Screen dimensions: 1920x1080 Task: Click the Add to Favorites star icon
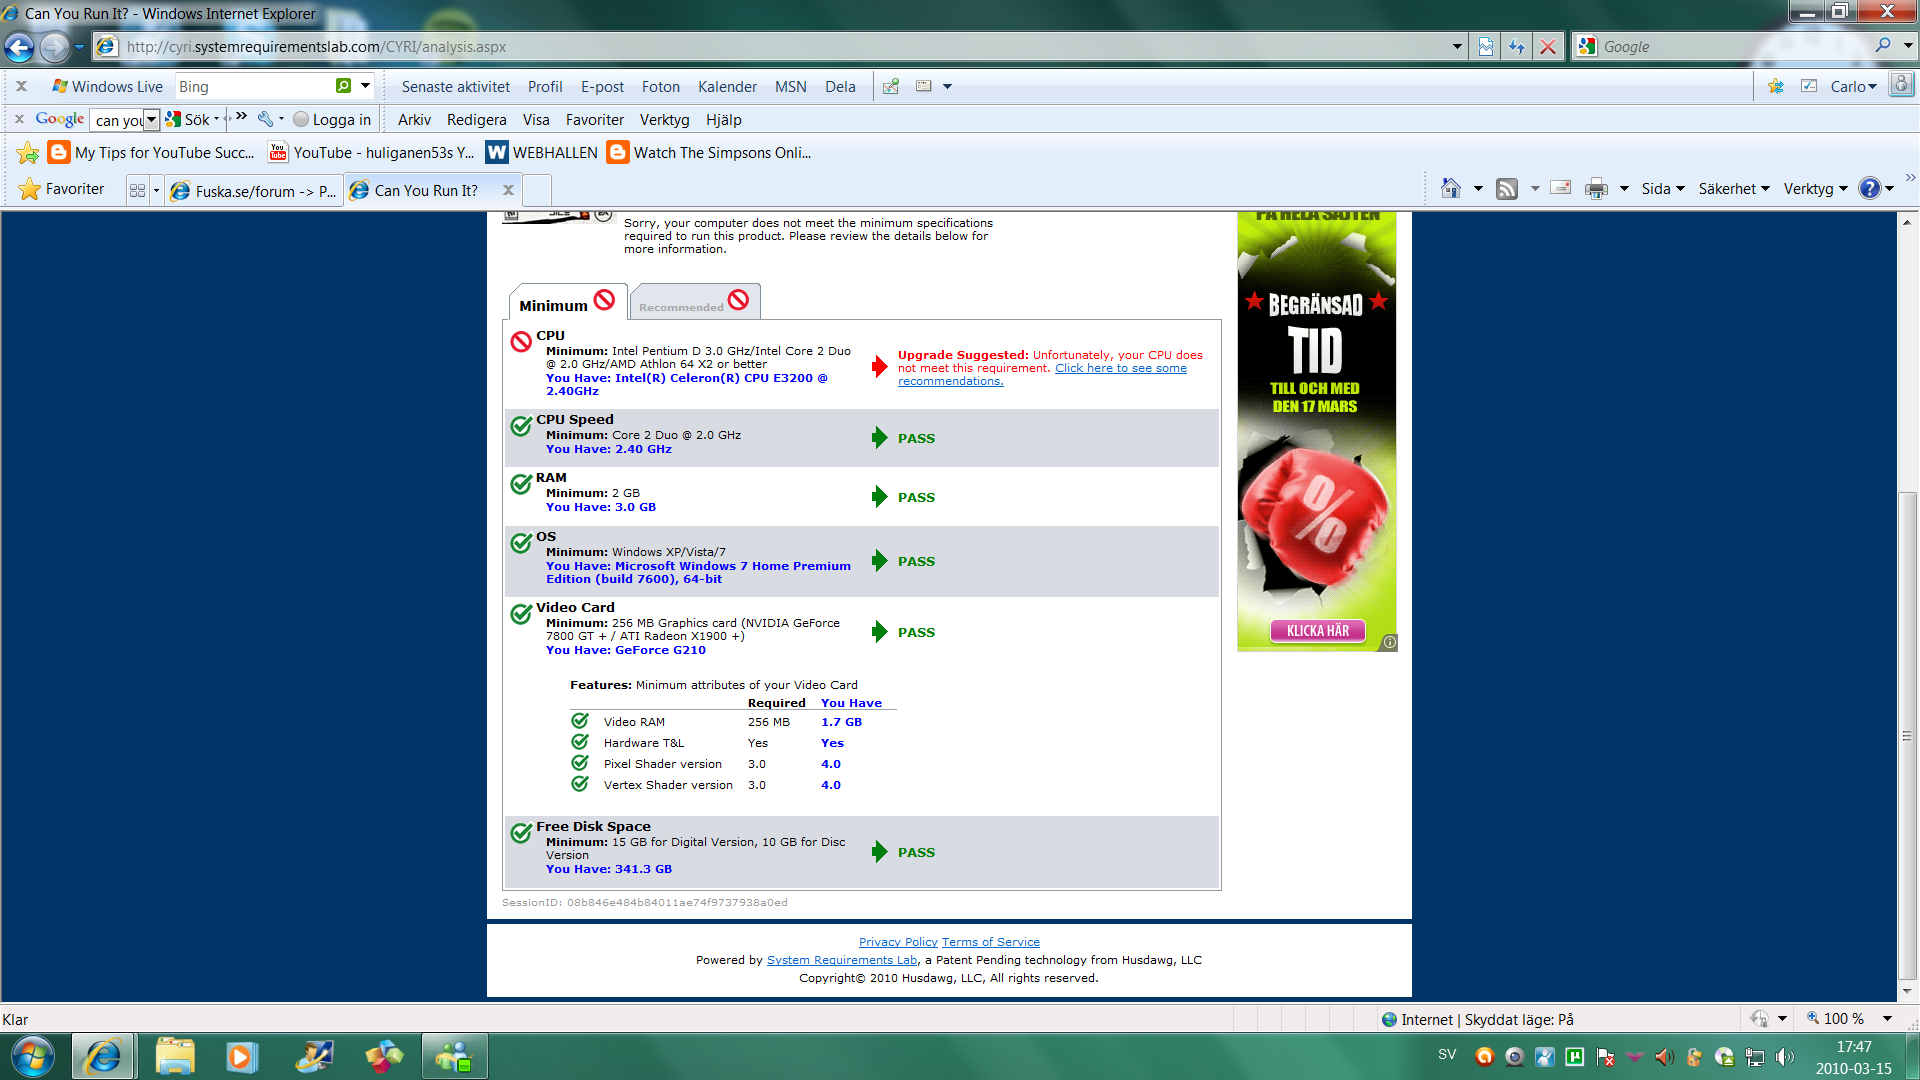(x=28, y=153)
